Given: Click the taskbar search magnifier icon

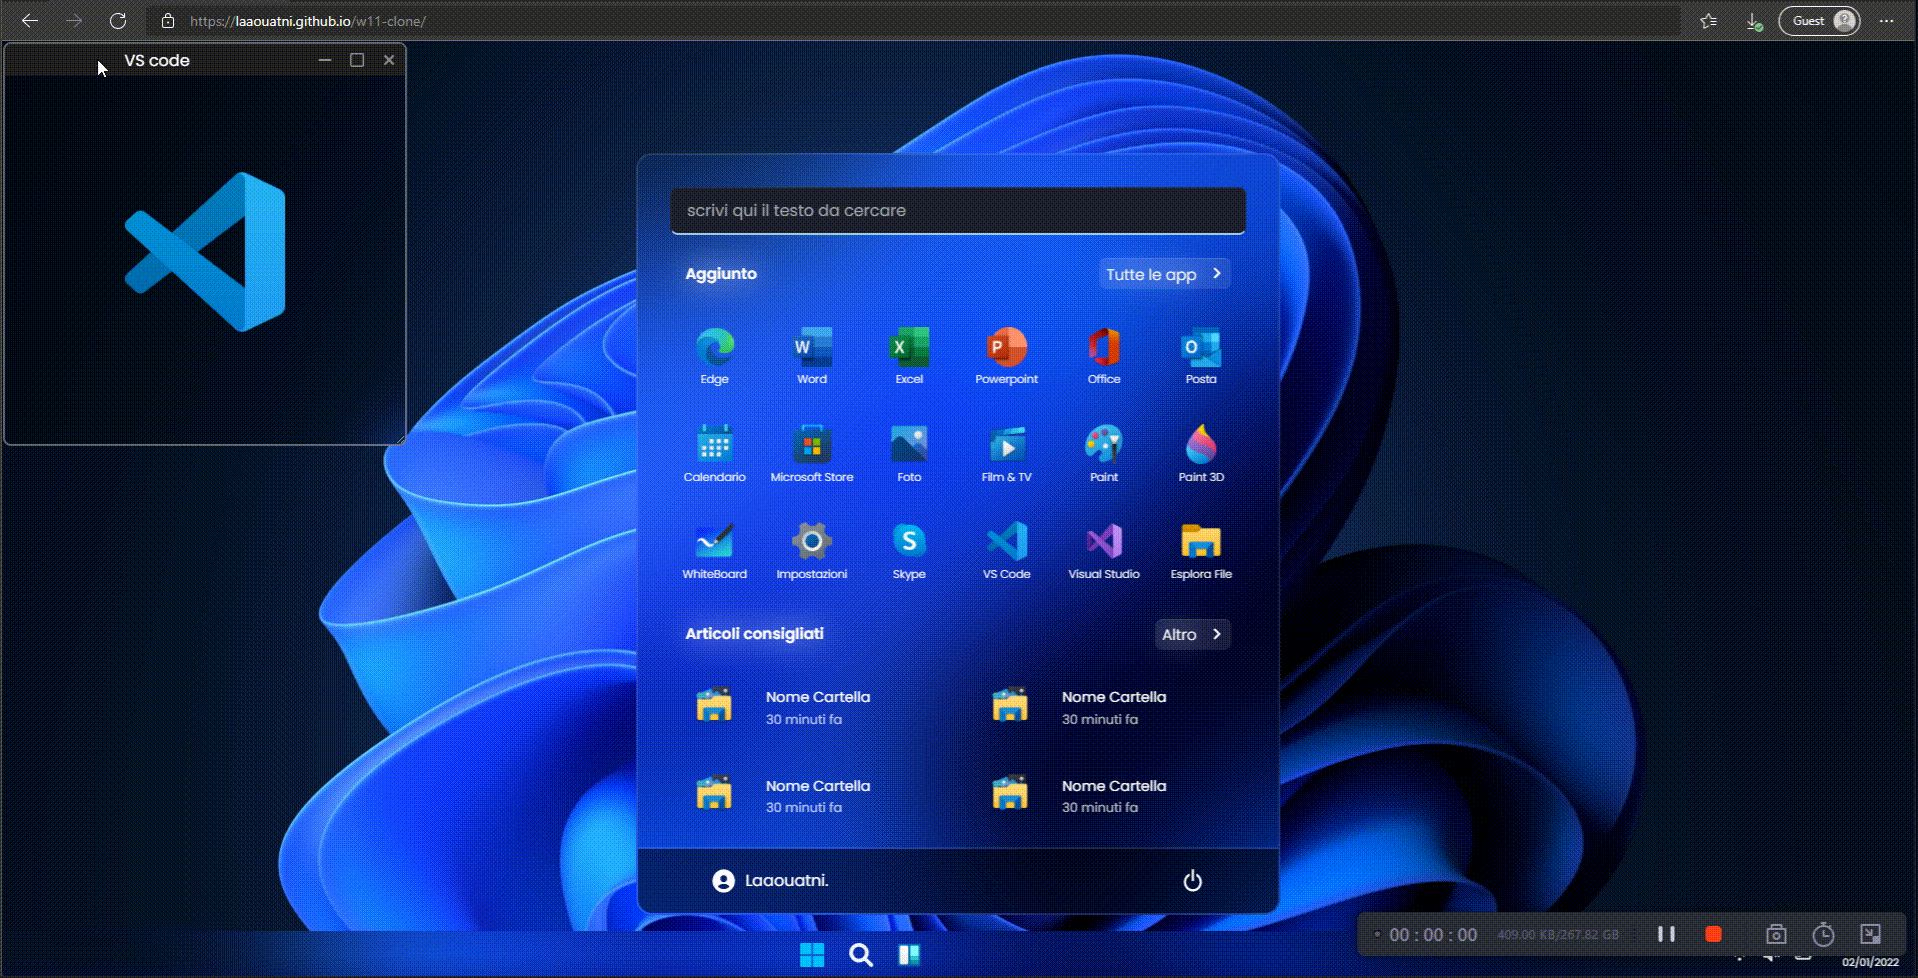Looking at the screenshot, I should pyautogui.click(x=860, y=955).
